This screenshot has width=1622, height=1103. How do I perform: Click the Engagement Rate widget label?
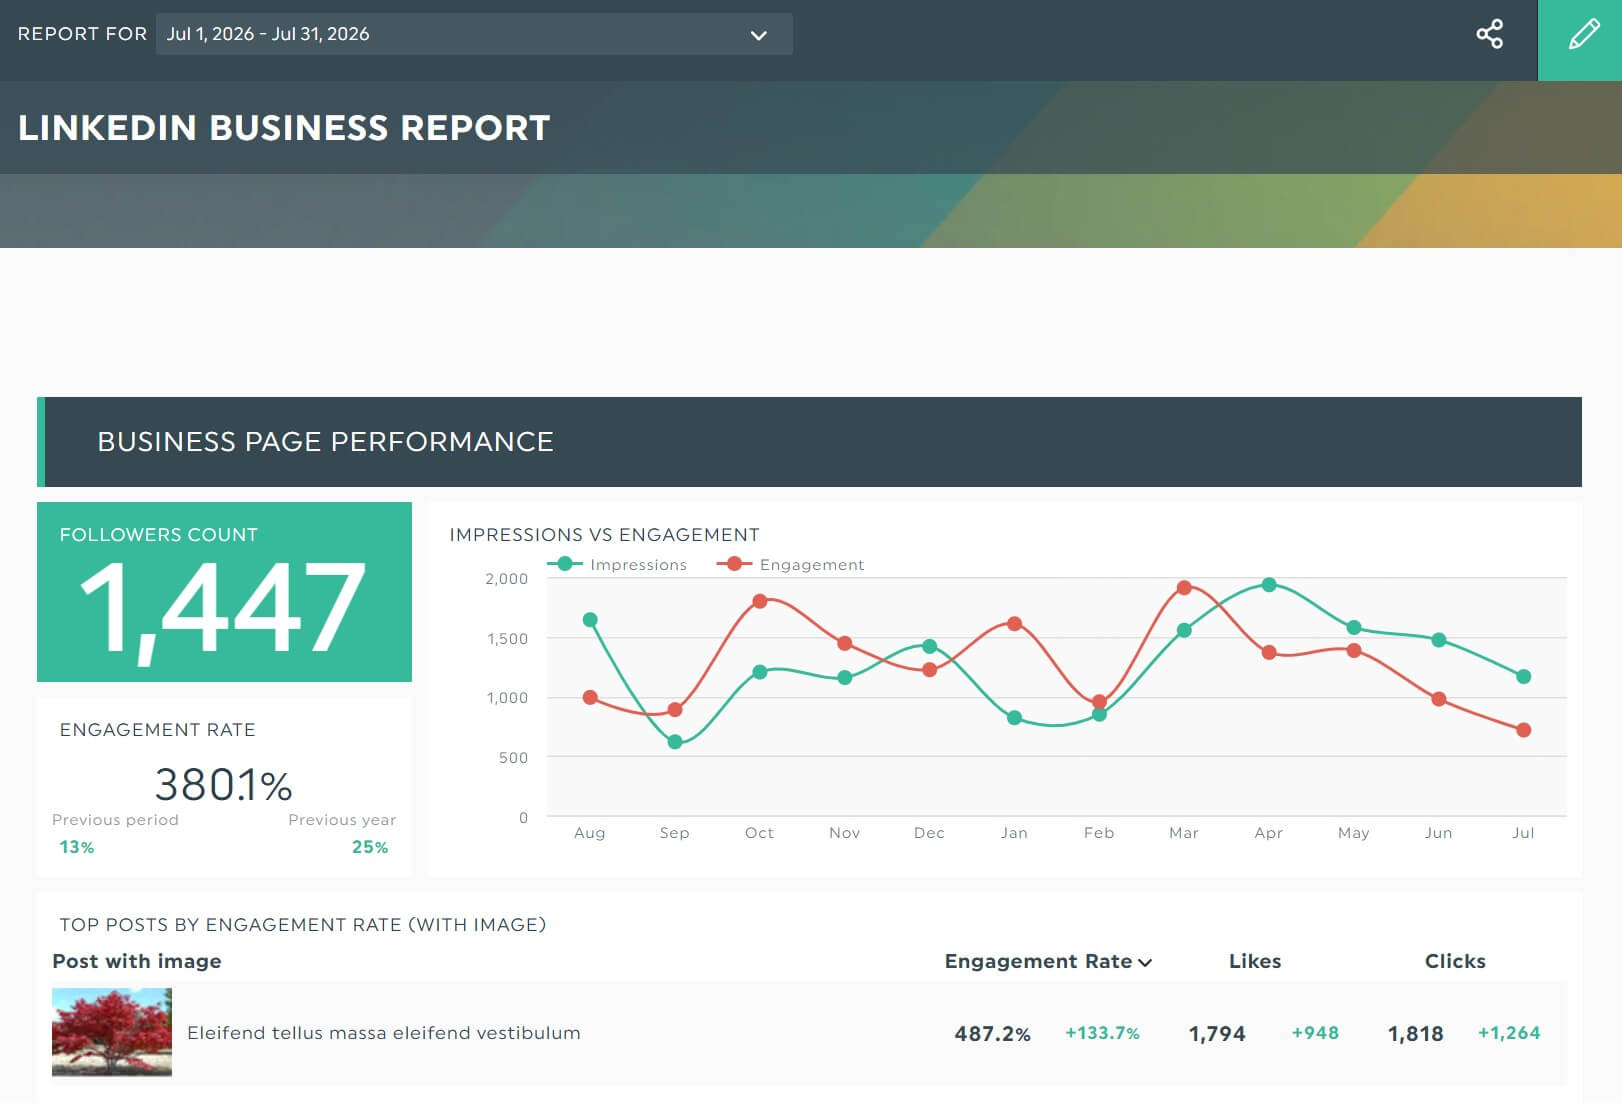pos(158,730)
